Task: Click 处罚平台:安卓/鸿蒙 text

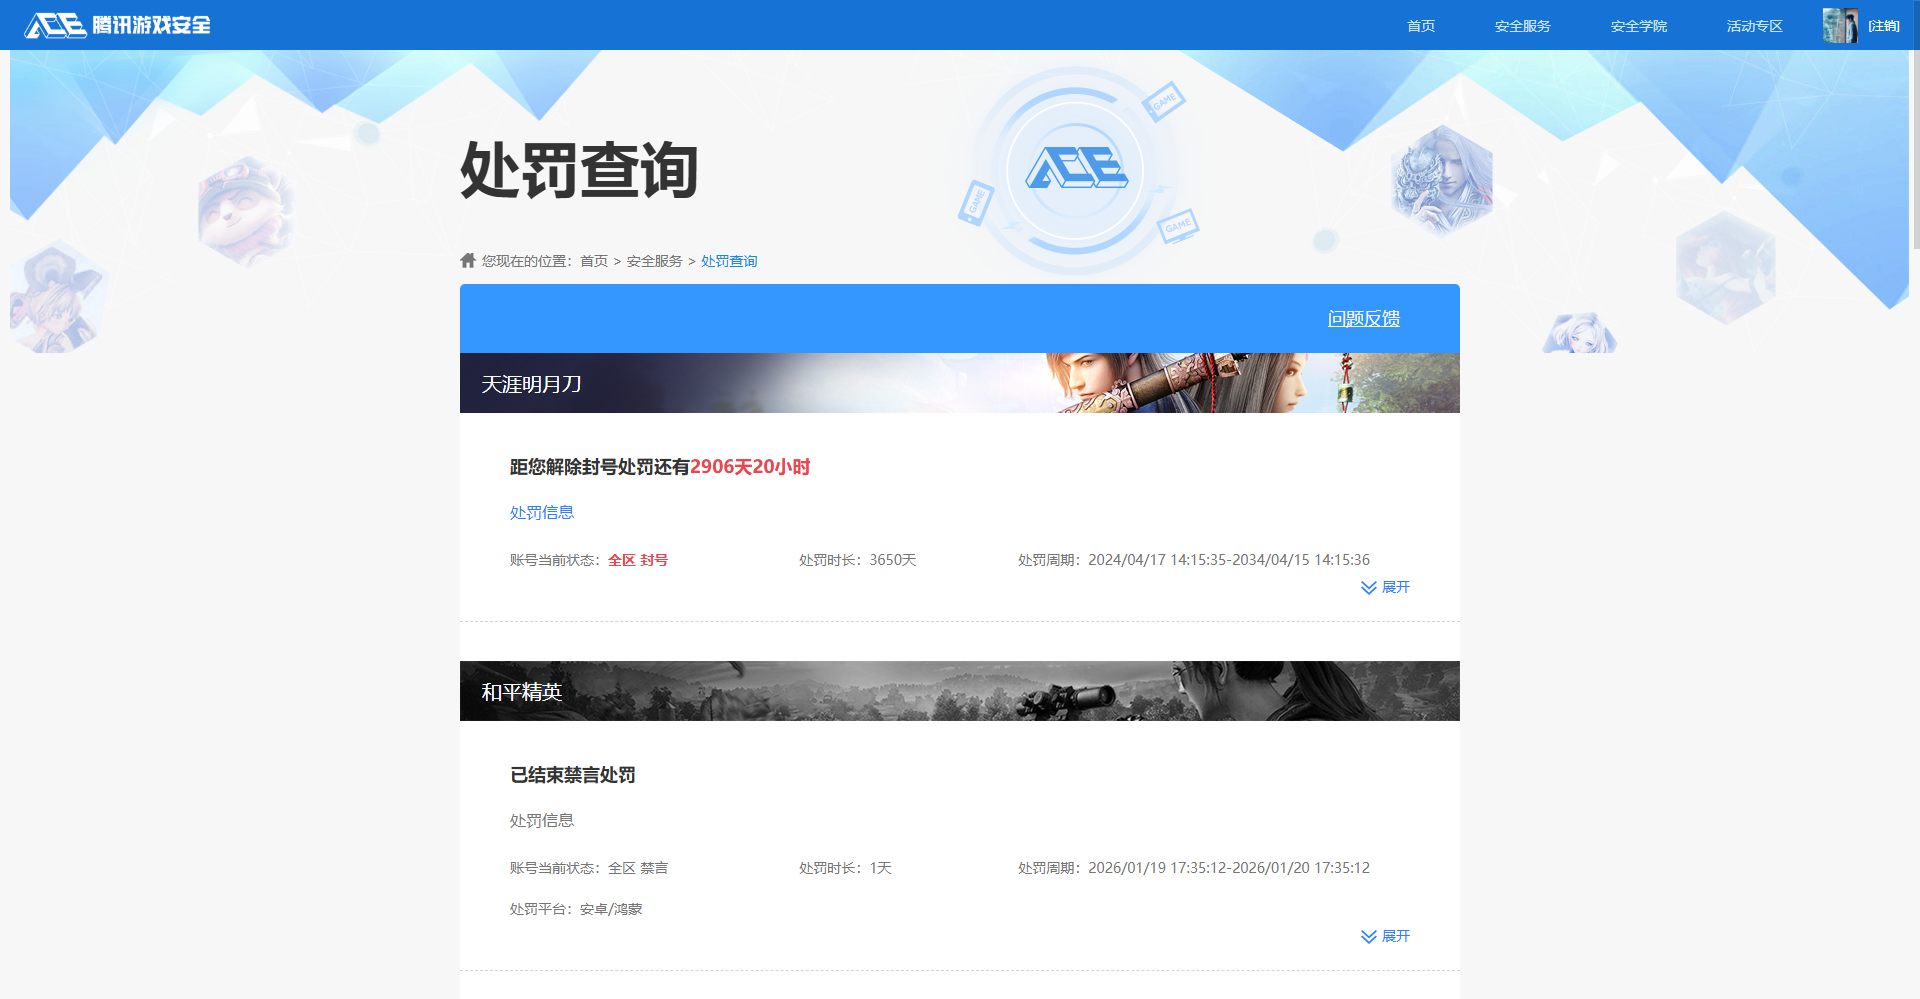Action: pyautogui.click(x=576, y=909)
